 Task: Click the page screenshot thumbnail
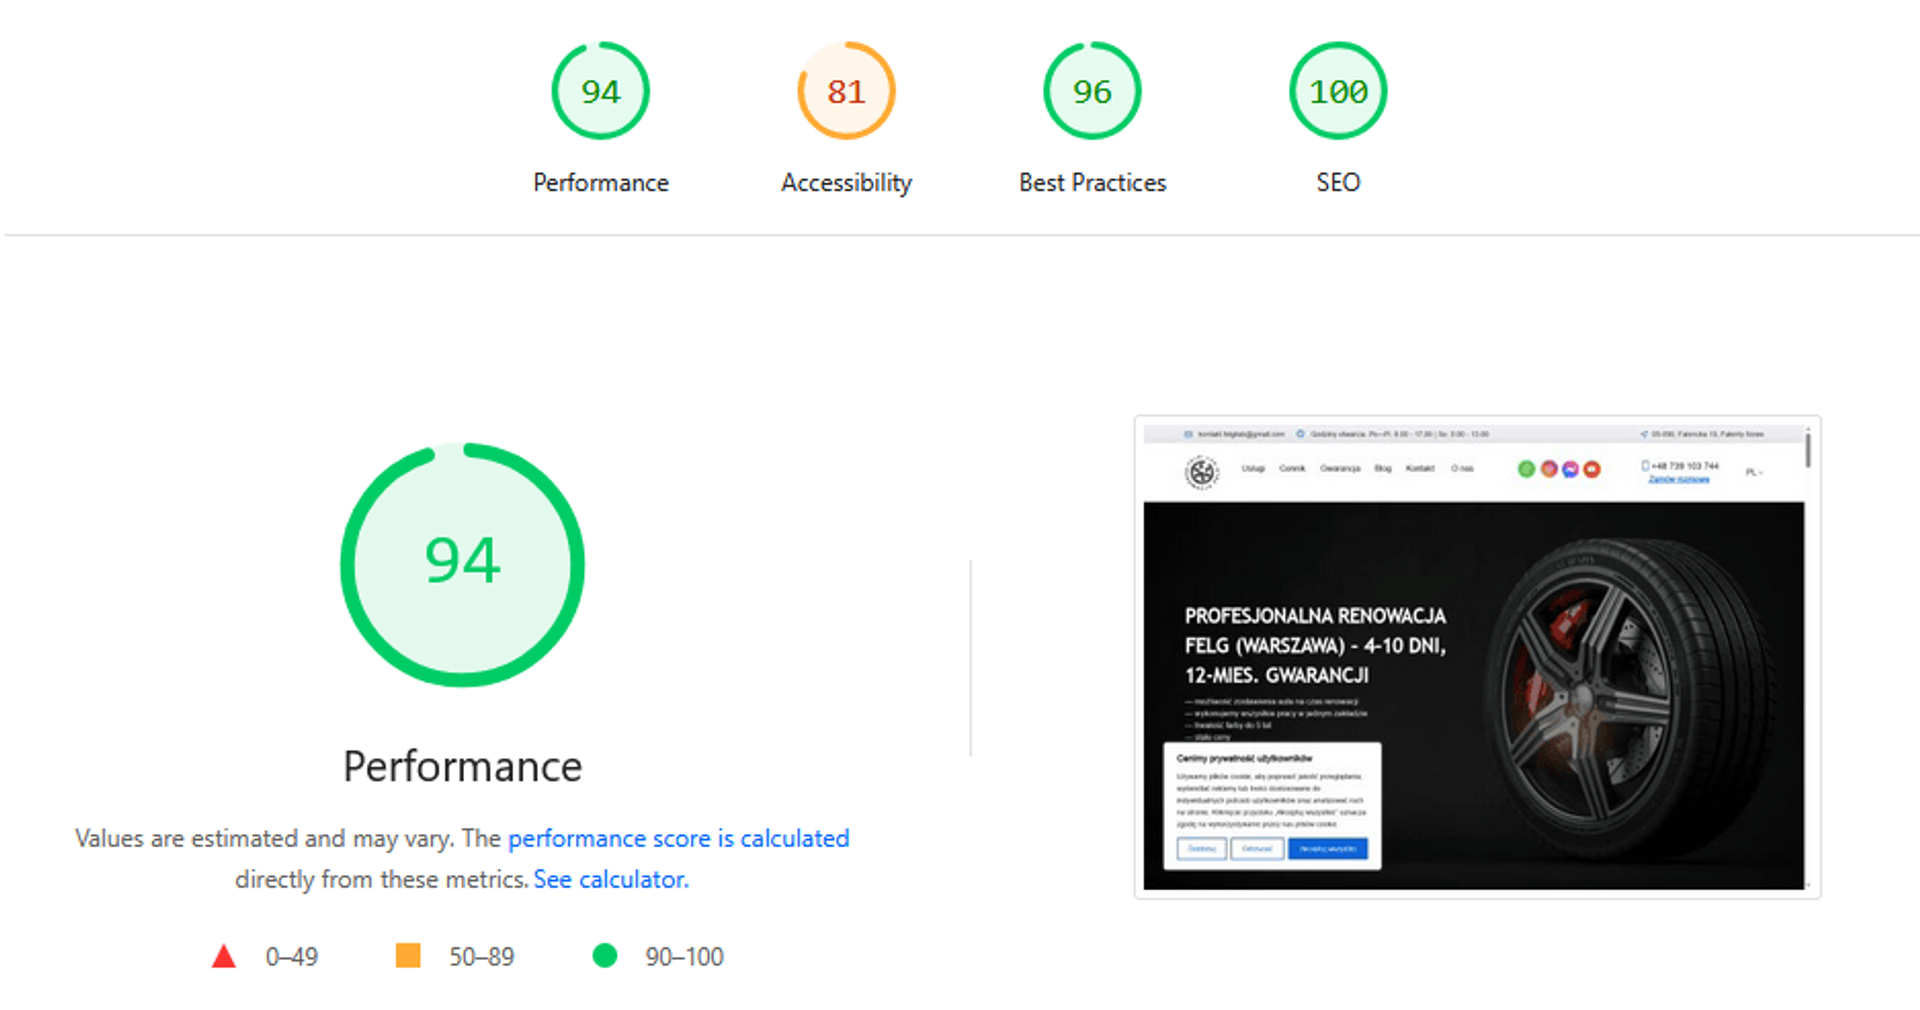click(x=1477, y=657)
